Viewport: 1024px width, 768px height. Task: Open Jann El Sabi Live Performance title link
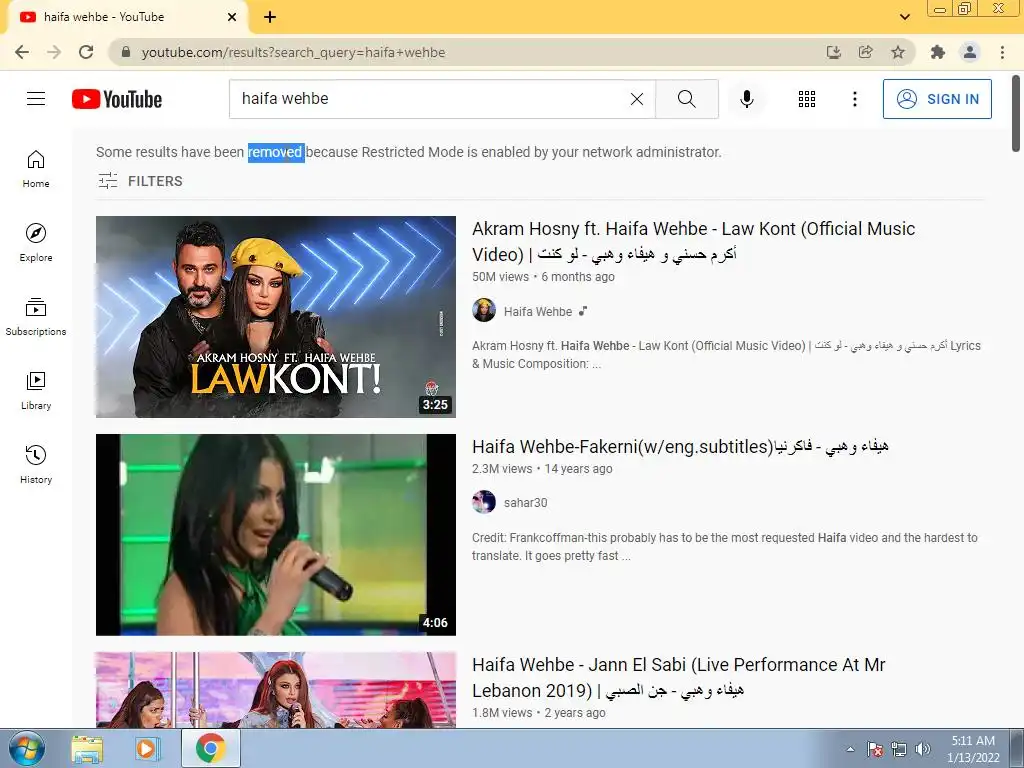click(679, 677)
